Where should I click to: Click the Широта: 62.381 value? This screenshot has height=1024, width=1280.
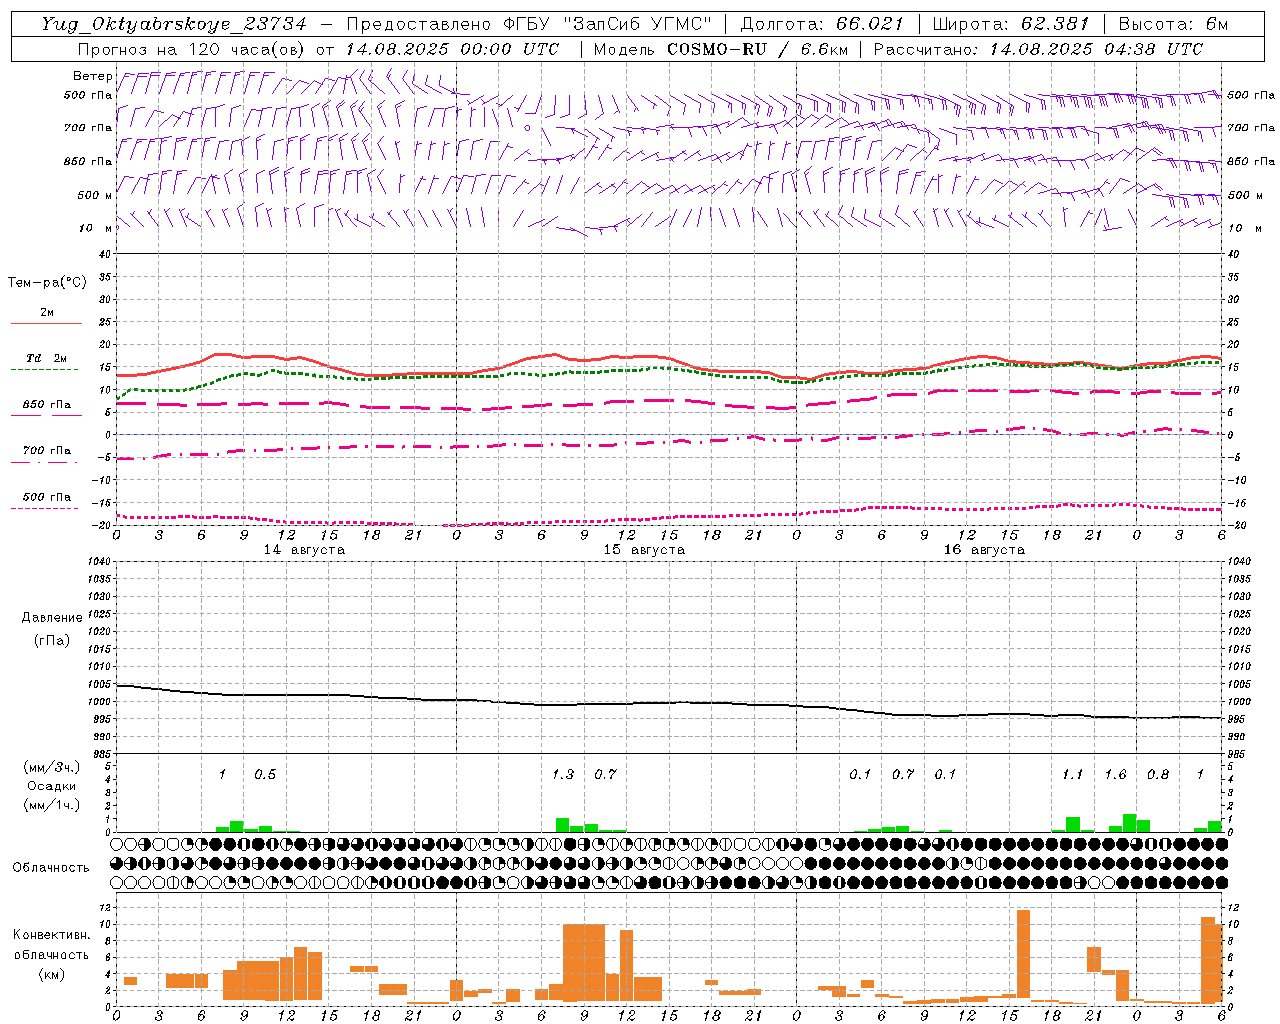(x=1012, y=24)
